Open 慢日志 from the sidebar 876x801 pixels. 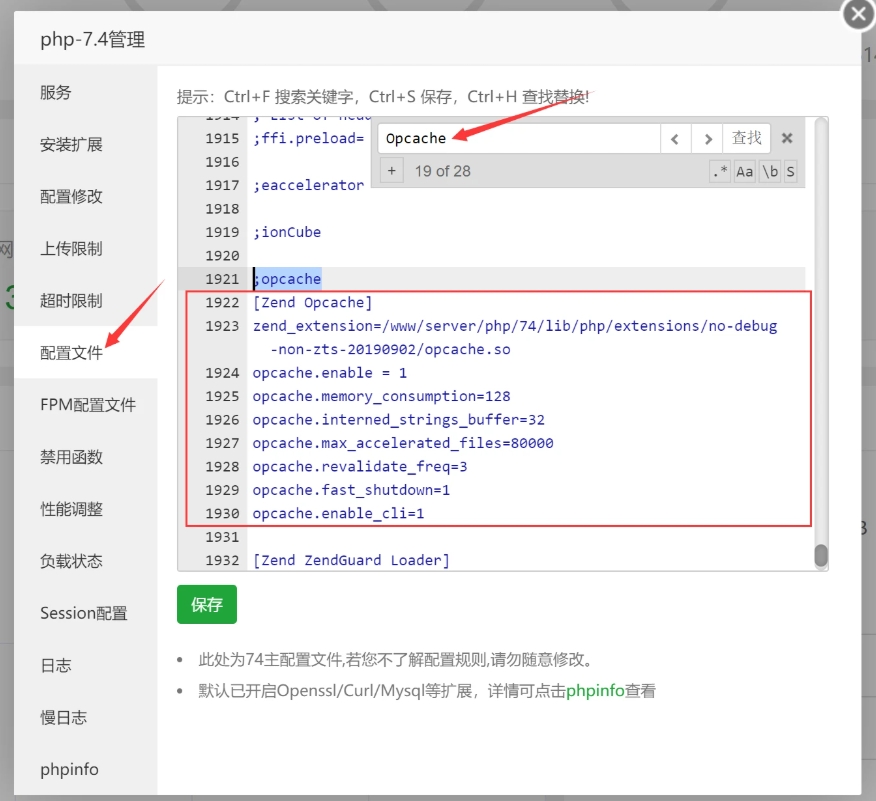pos(63,717)
